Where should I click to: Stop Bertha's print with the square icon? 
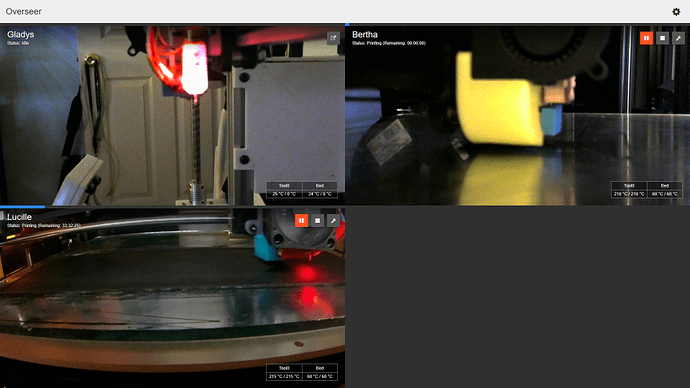coord(662,38)
